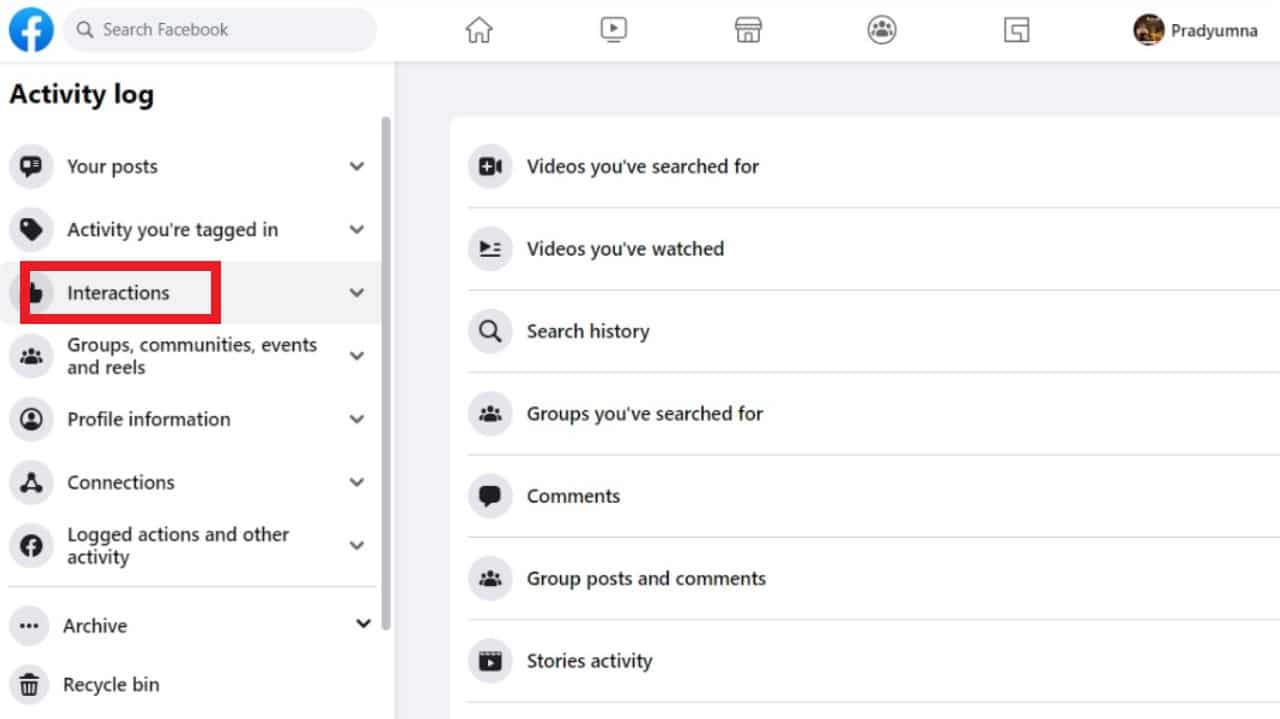
Task: Open the Comments activity entry
Action: [573, 496]
